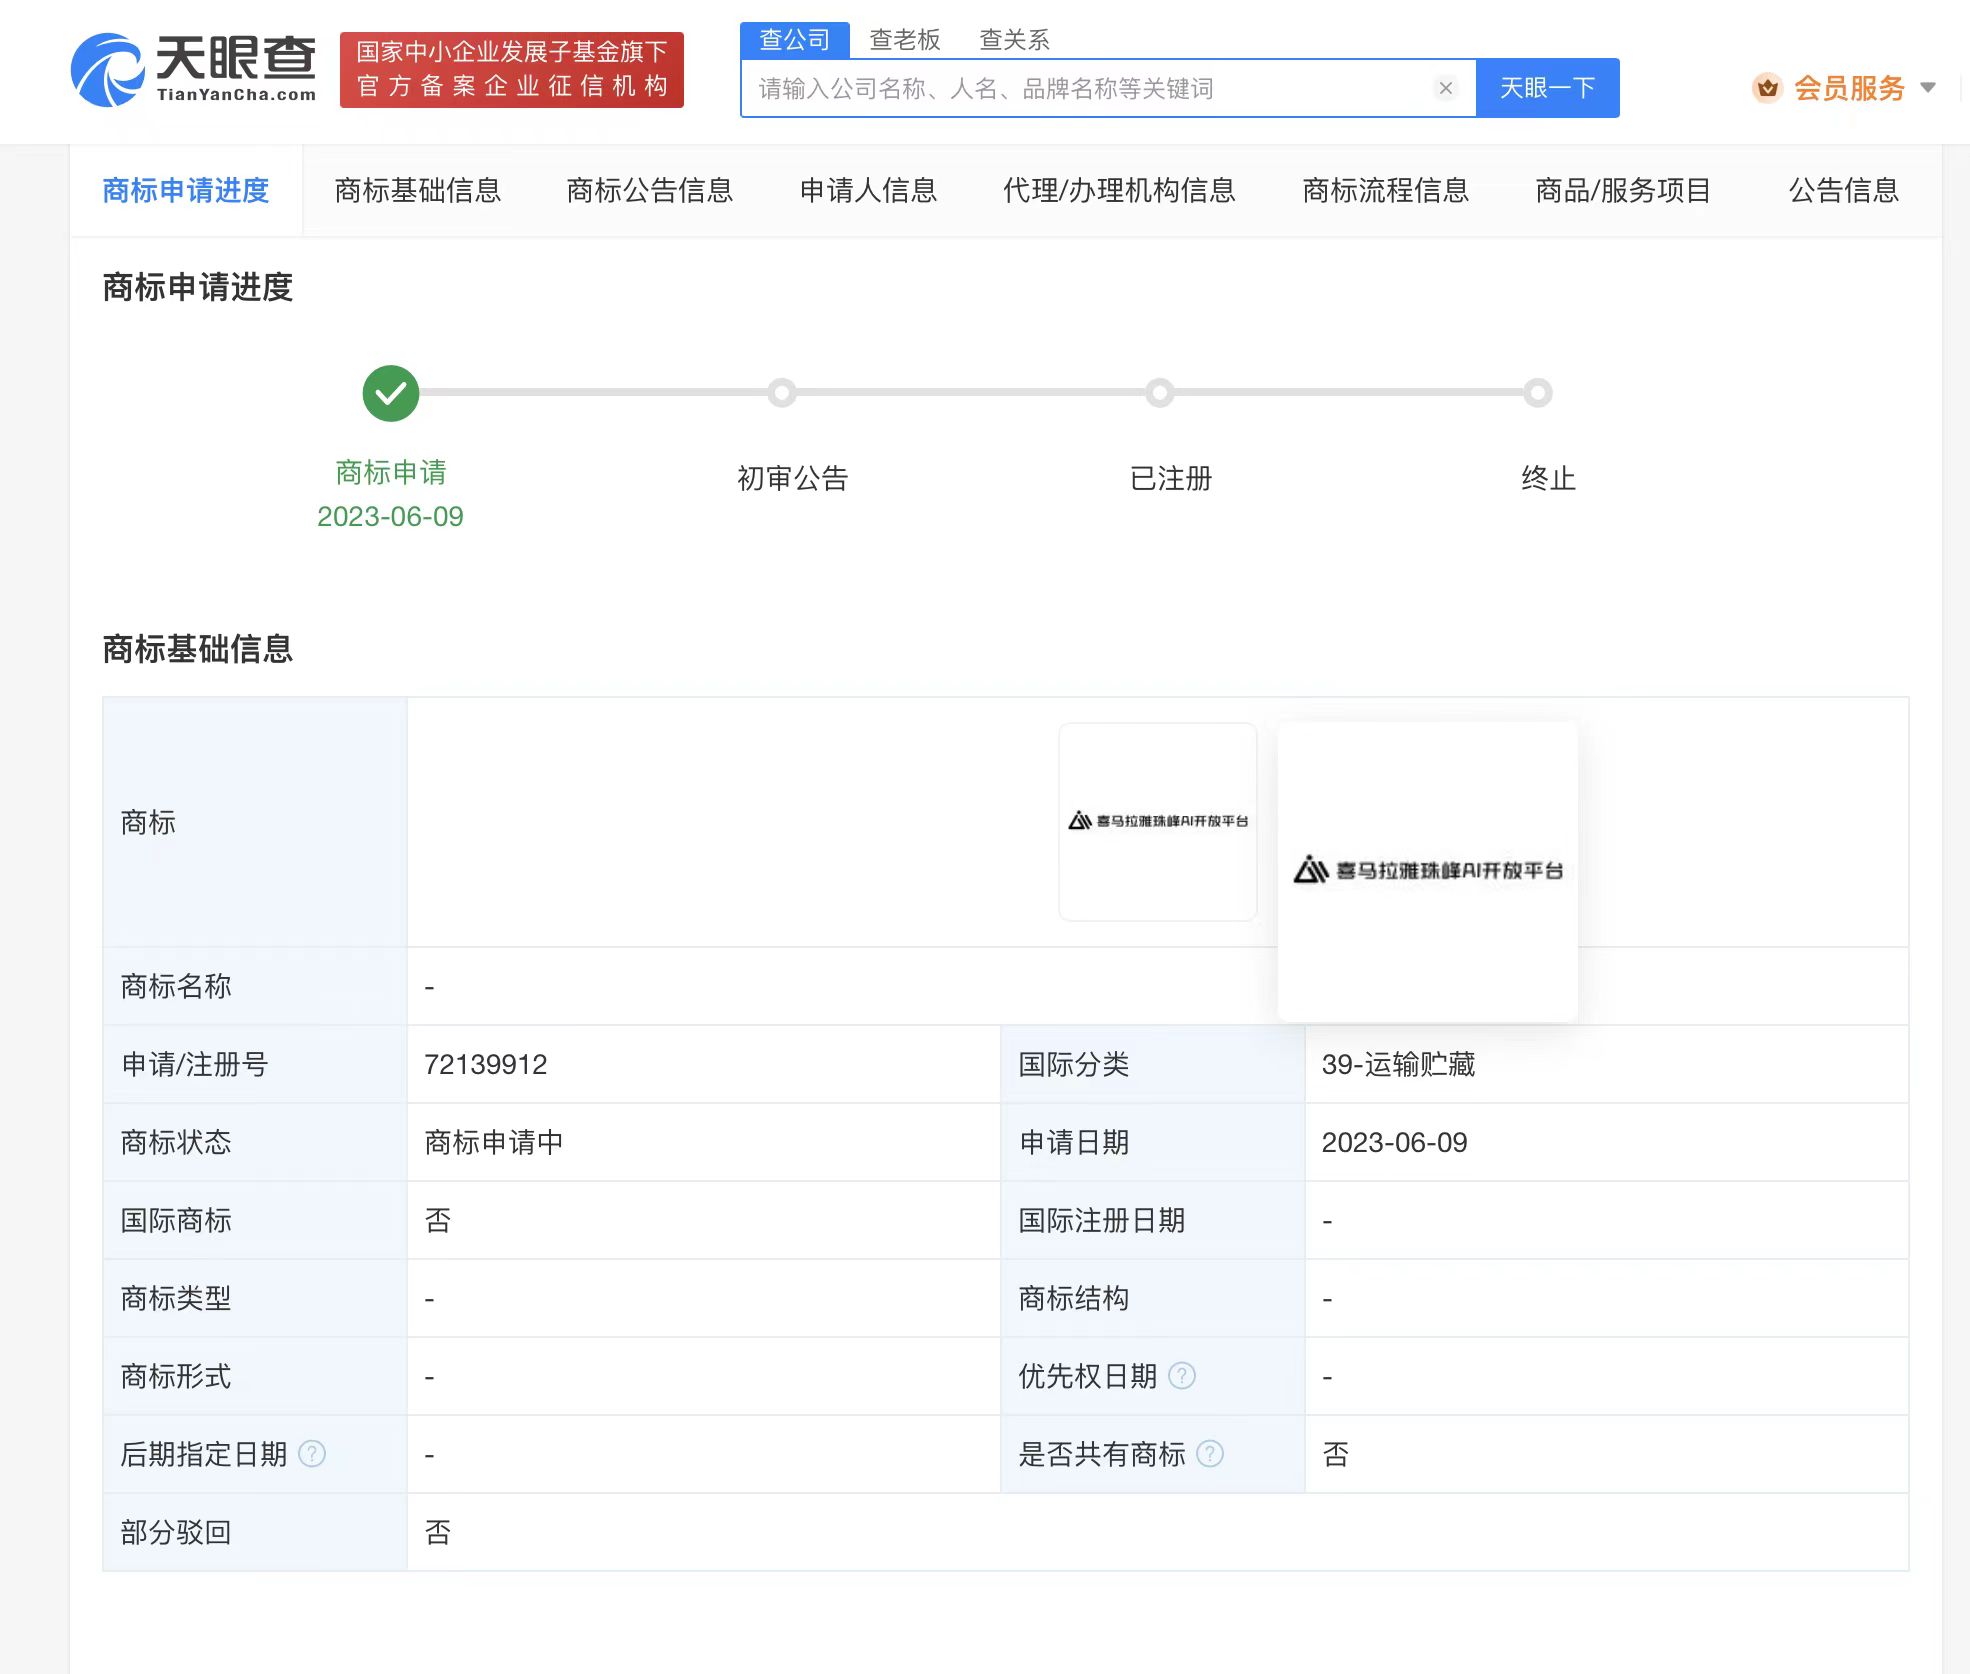1970x1674 pixels.
Task: Switch to 商标申请进度 tab
Action: pyautogui.click(x=186, y=190)
